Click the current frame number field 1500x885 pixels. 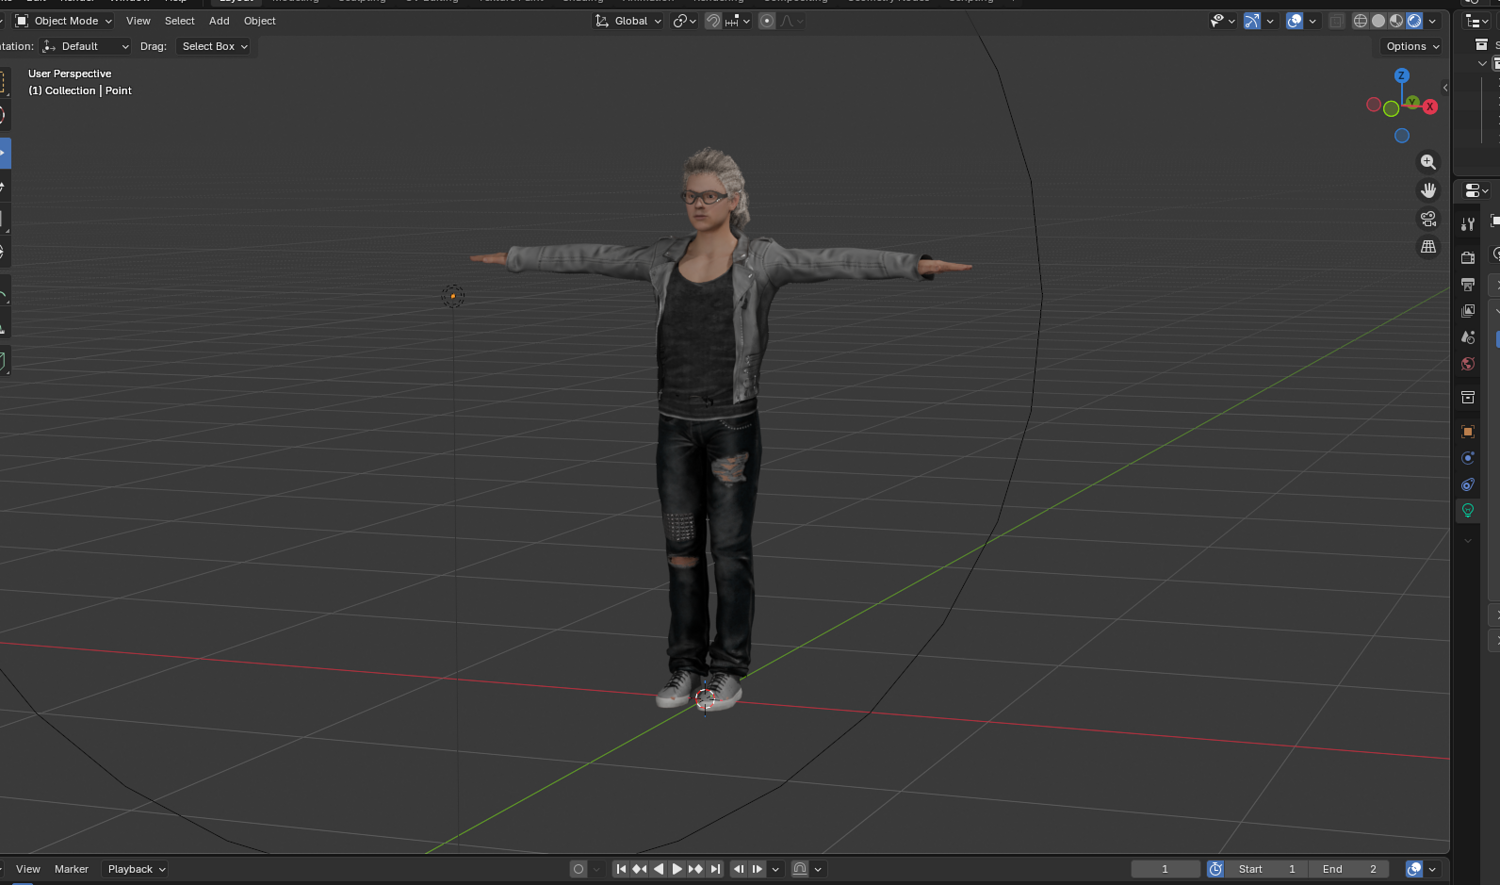click(x=1165, y=869)
